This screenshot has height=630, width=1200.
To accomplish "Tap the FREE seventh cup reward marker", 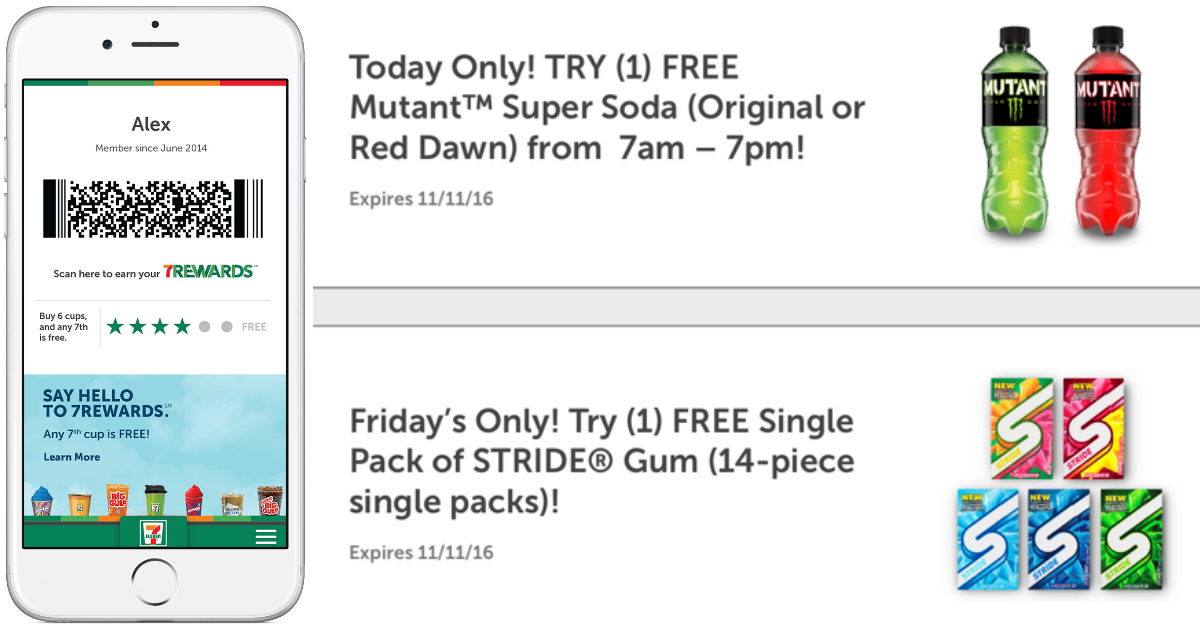I will [x=252, y=326].
